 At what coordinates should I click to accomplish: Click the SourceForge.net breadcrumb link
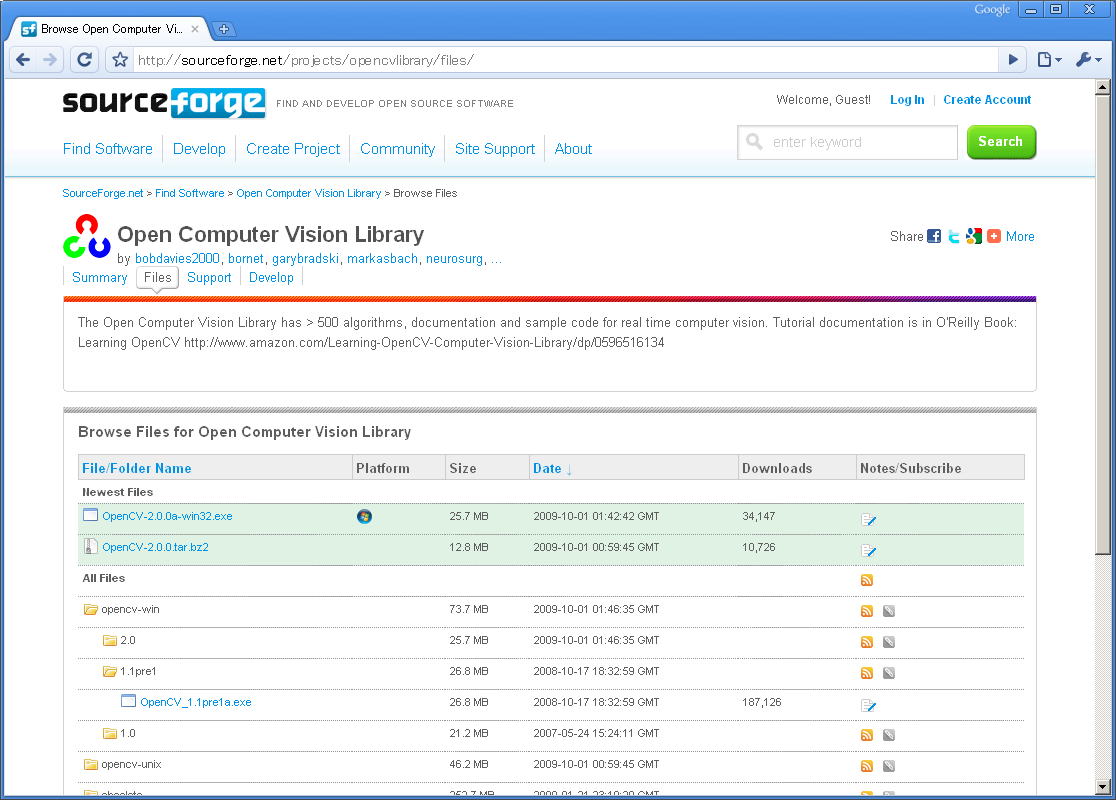[x=102, y=193]
